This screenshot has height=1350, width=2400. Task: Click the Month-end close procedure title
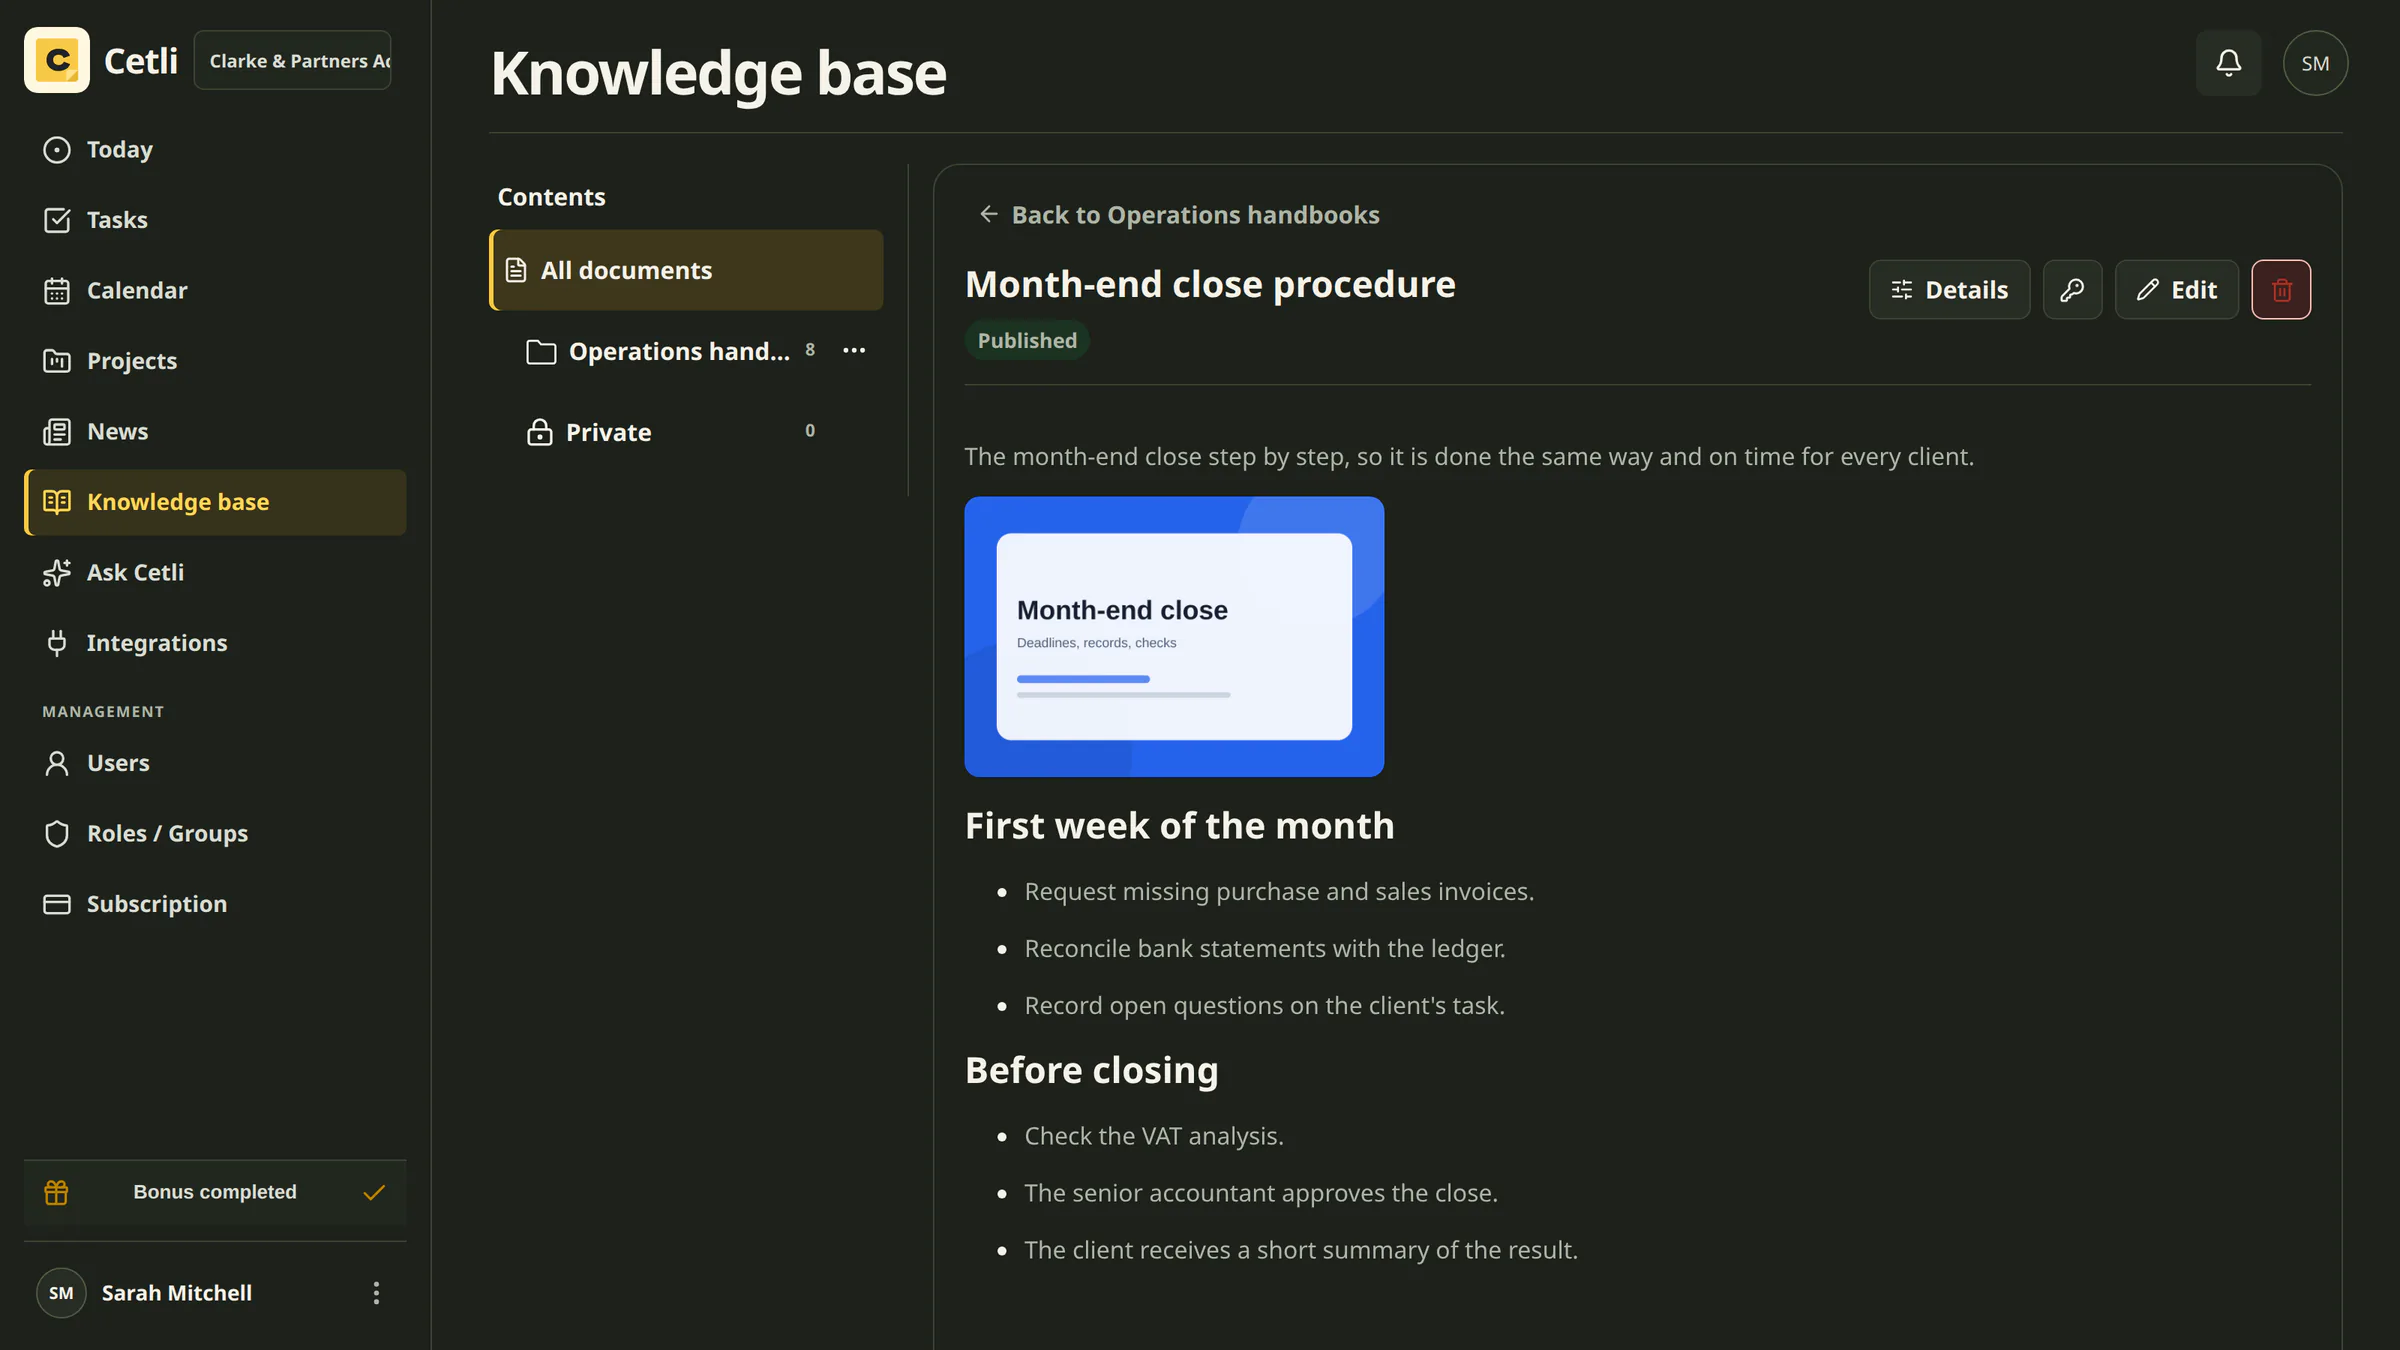(x=1210, y=285)
